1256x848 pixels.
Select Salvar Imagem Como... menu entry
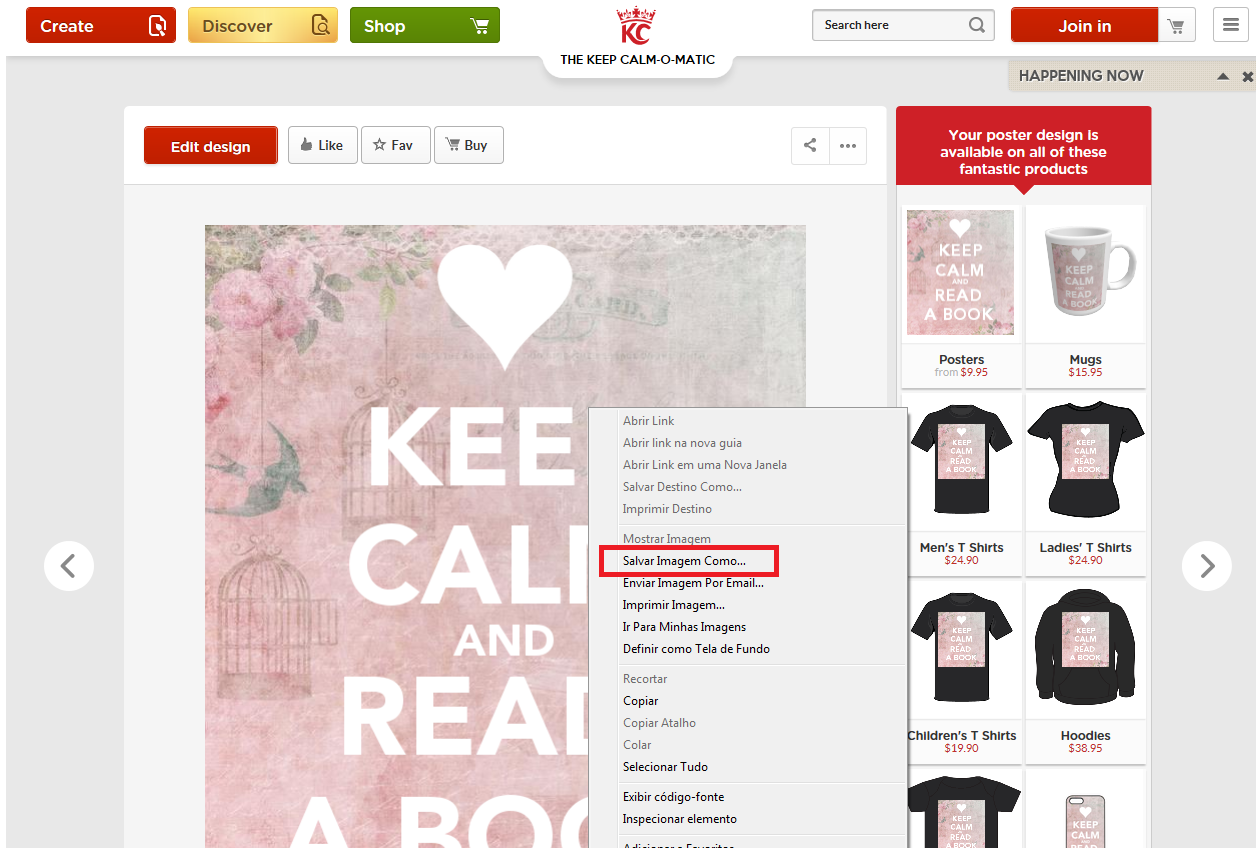[x=684, y=561]
